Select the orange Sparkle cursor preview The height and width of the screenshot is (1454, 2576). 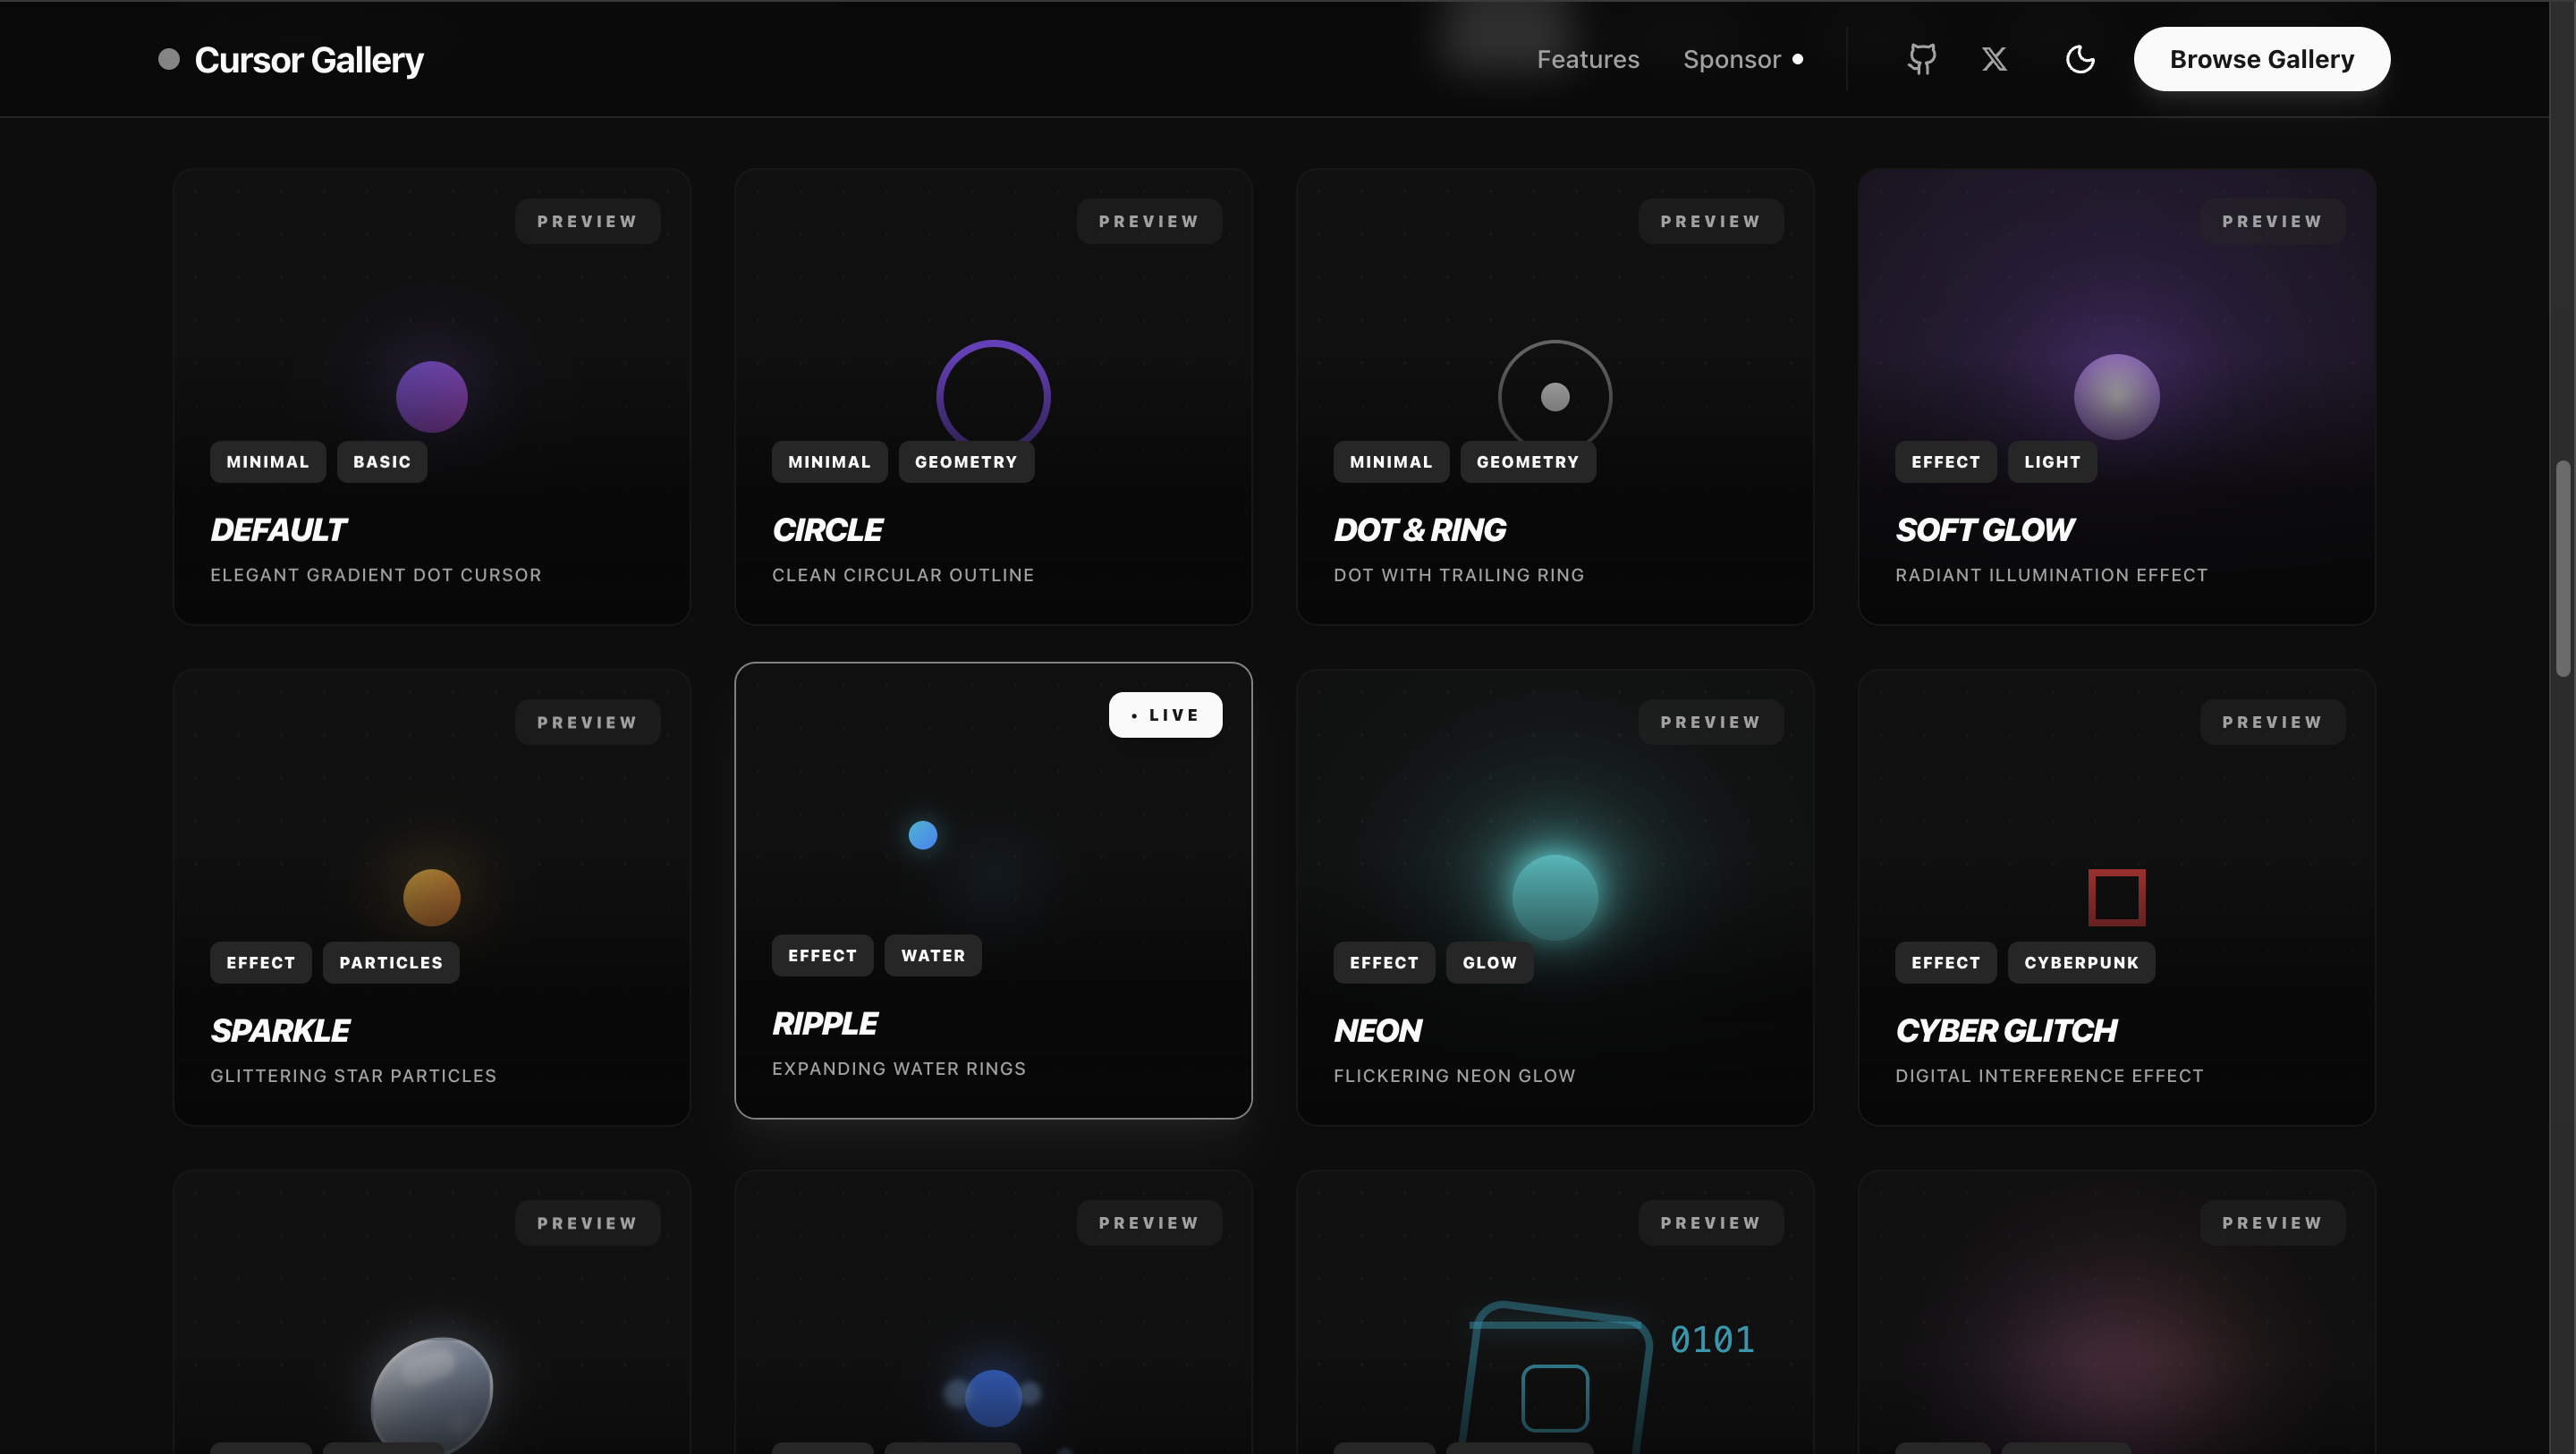pyautogui.click(x=432, y=898)
